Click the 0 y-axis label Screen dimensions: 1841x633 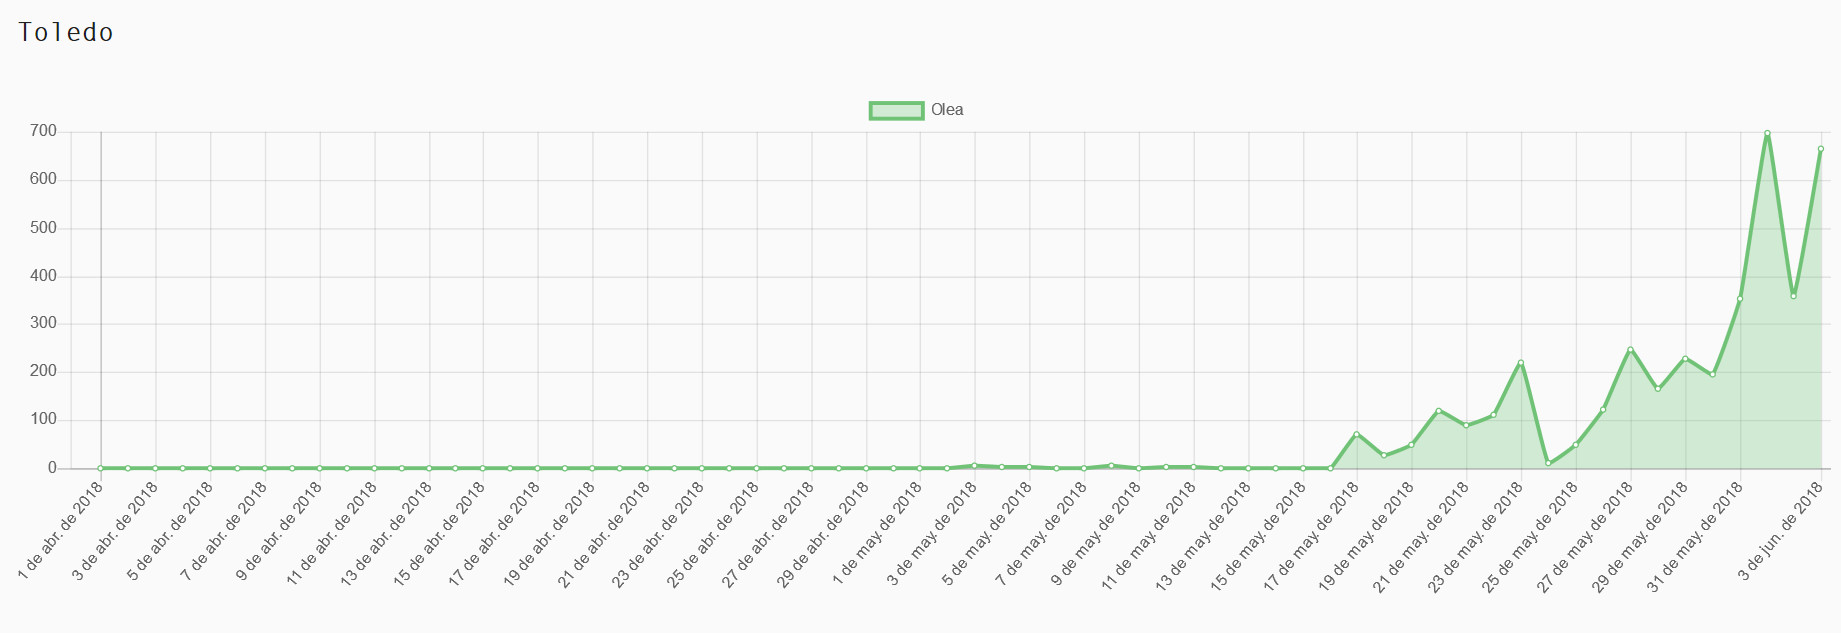tap(53, 467)
